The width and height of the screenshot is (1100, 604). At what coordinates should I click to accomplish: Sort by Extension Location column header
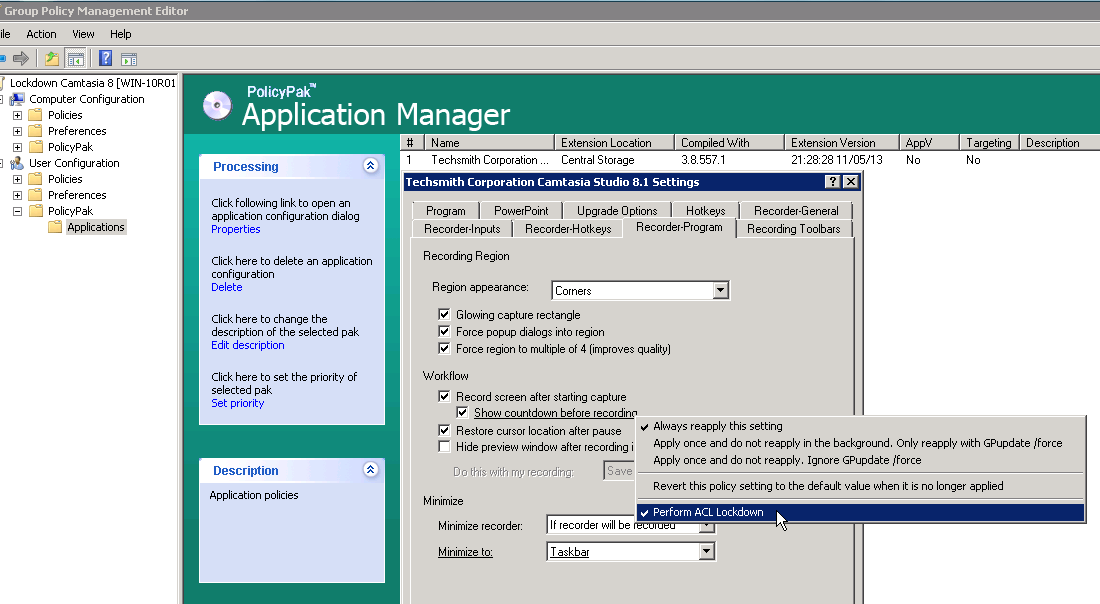click(x=614, y=142)
